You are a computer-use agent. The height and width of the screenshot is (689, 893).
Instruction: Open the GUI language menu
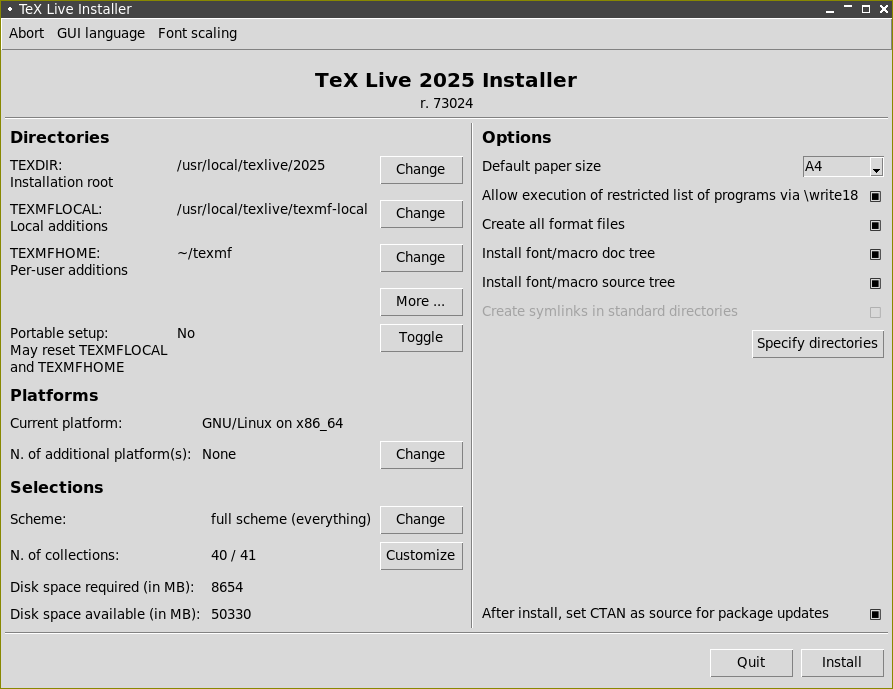coord(101,33)
